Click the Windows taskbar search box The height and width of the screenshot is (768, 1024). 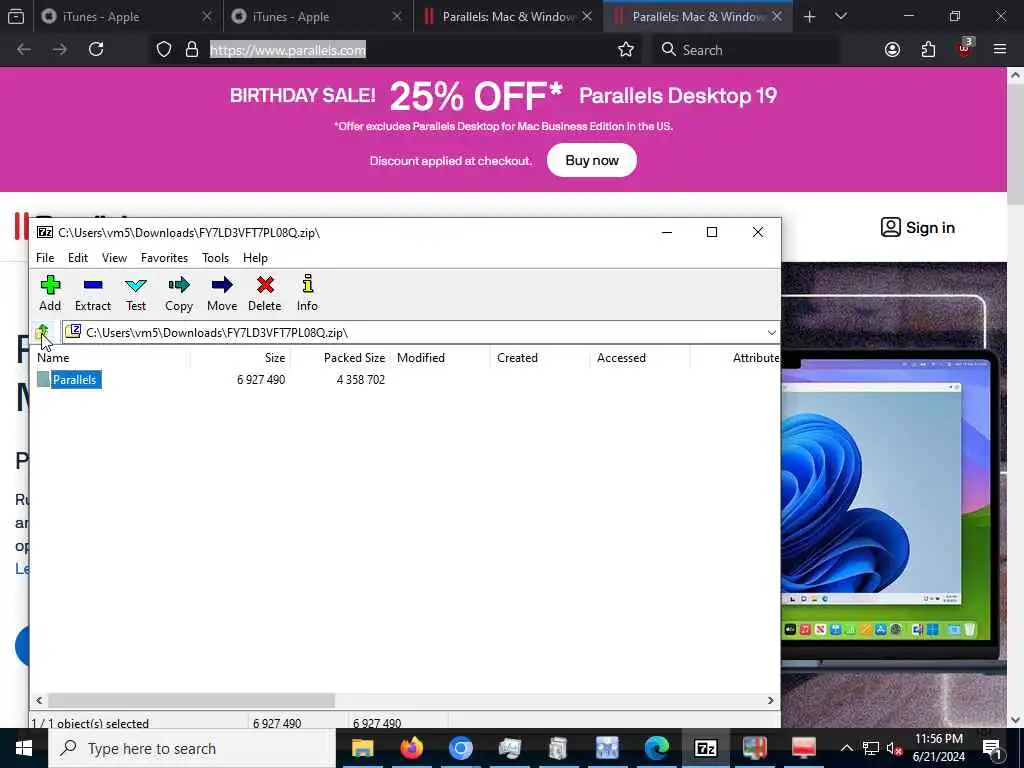pyautogui.click(x=191, y=748)
